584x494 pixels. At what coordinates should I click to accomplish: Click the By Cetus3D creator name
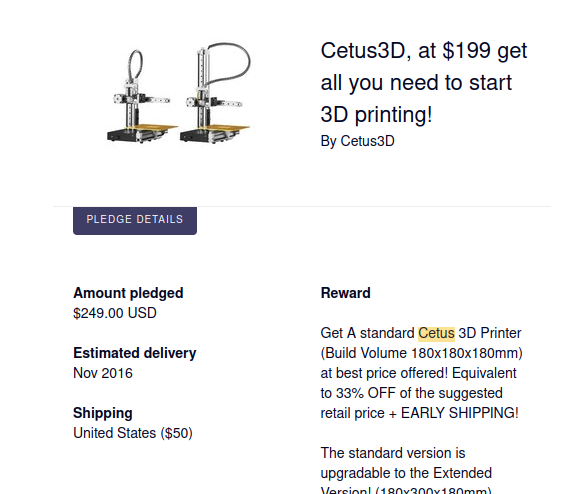[358, 141]
